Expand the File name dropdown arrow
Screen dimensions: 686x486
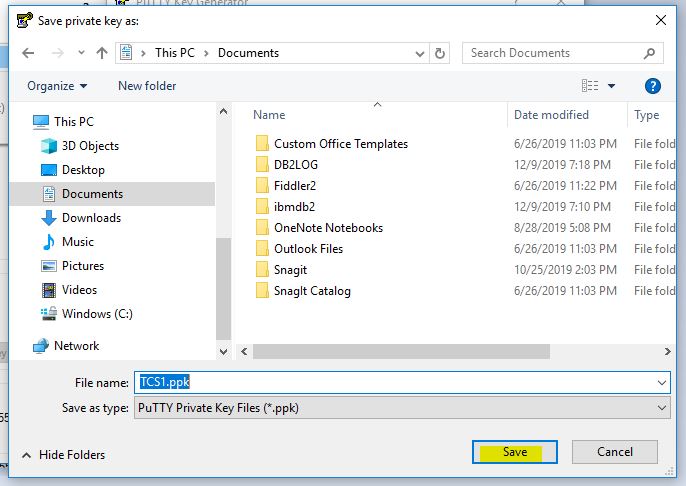(662, 383)
